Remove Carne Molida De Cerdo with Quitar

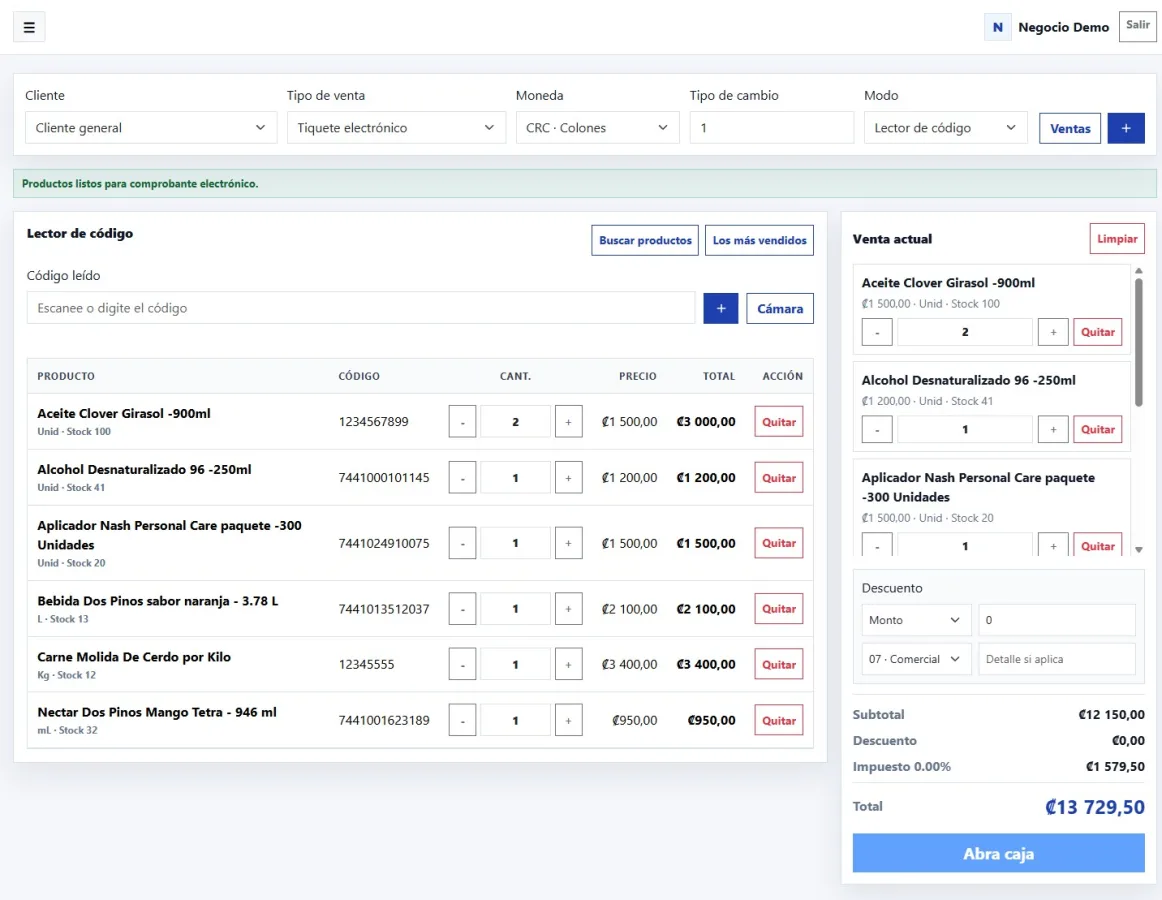[x=779, y=664]
